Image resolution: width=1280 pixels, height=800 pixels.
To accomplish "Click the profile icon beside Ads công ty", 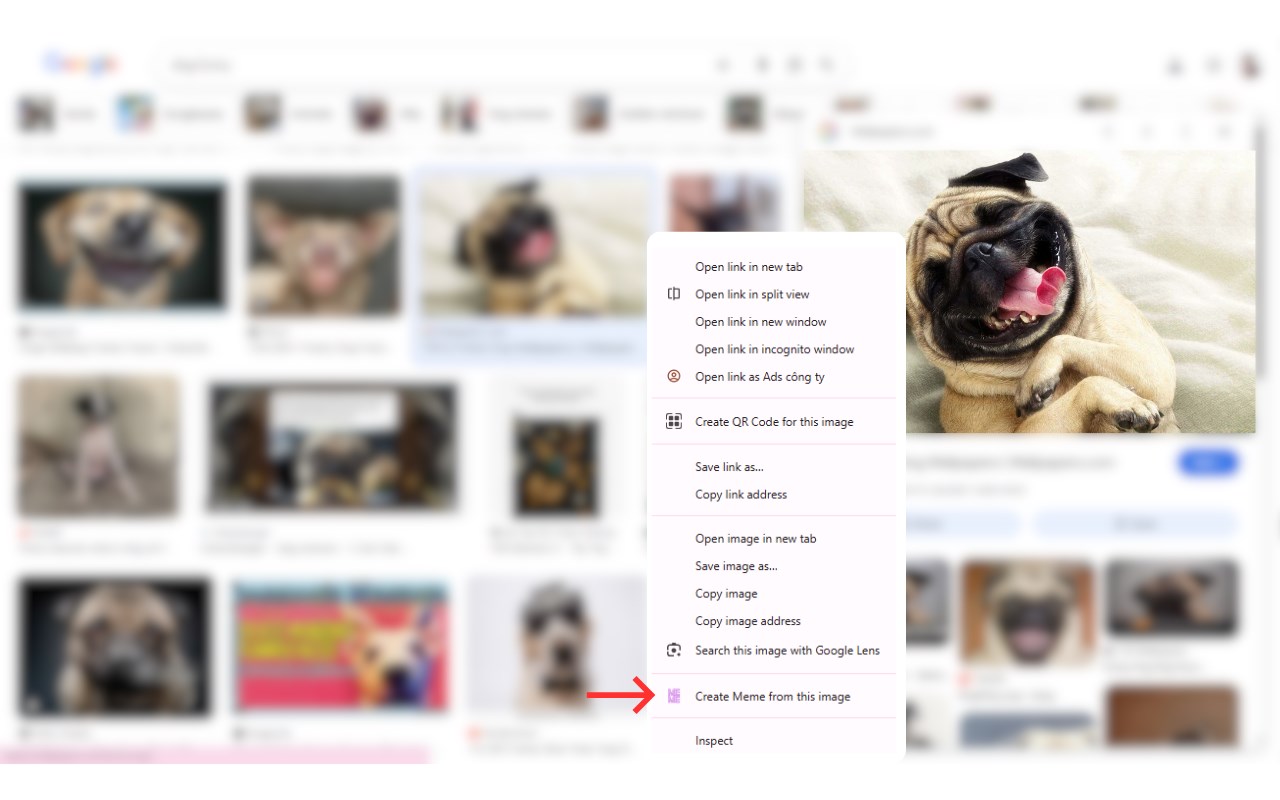I will pyautogui.click(x=674, y=377).
